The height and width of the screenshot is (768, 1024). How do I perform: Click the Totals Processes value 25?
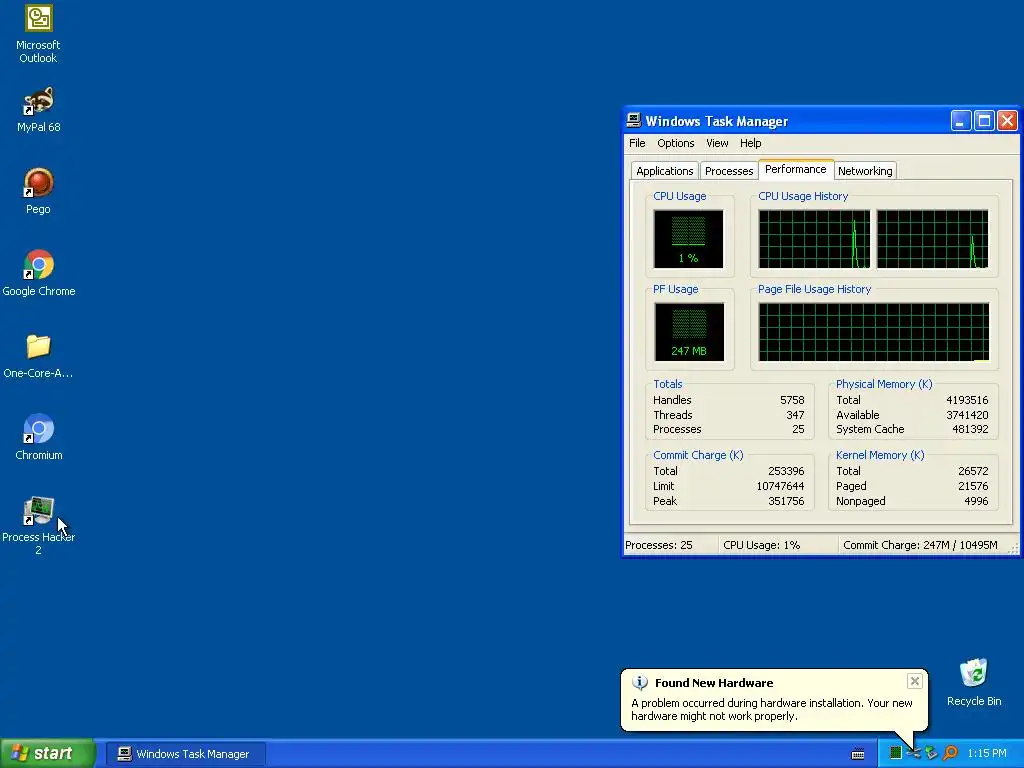tap(798, 429)
